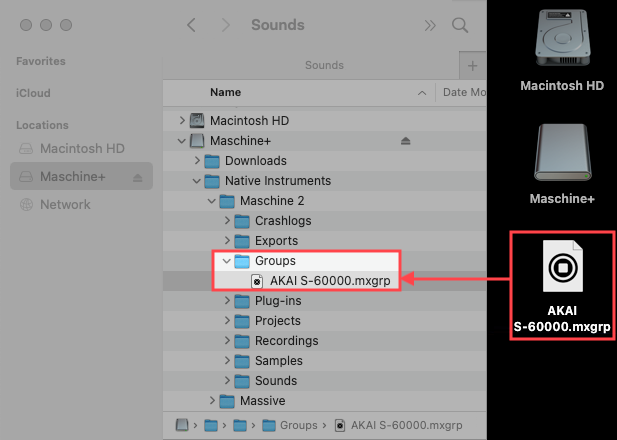The image size is (617, 440).
Task: Collapse the Groups folder
Action: (227, 261)
